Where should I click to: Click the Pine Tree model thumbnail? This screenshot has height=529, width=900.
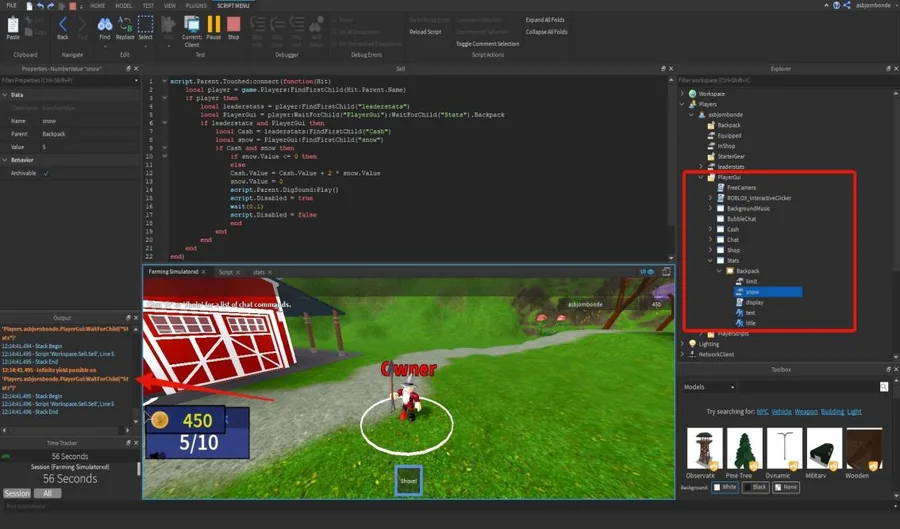744,449
